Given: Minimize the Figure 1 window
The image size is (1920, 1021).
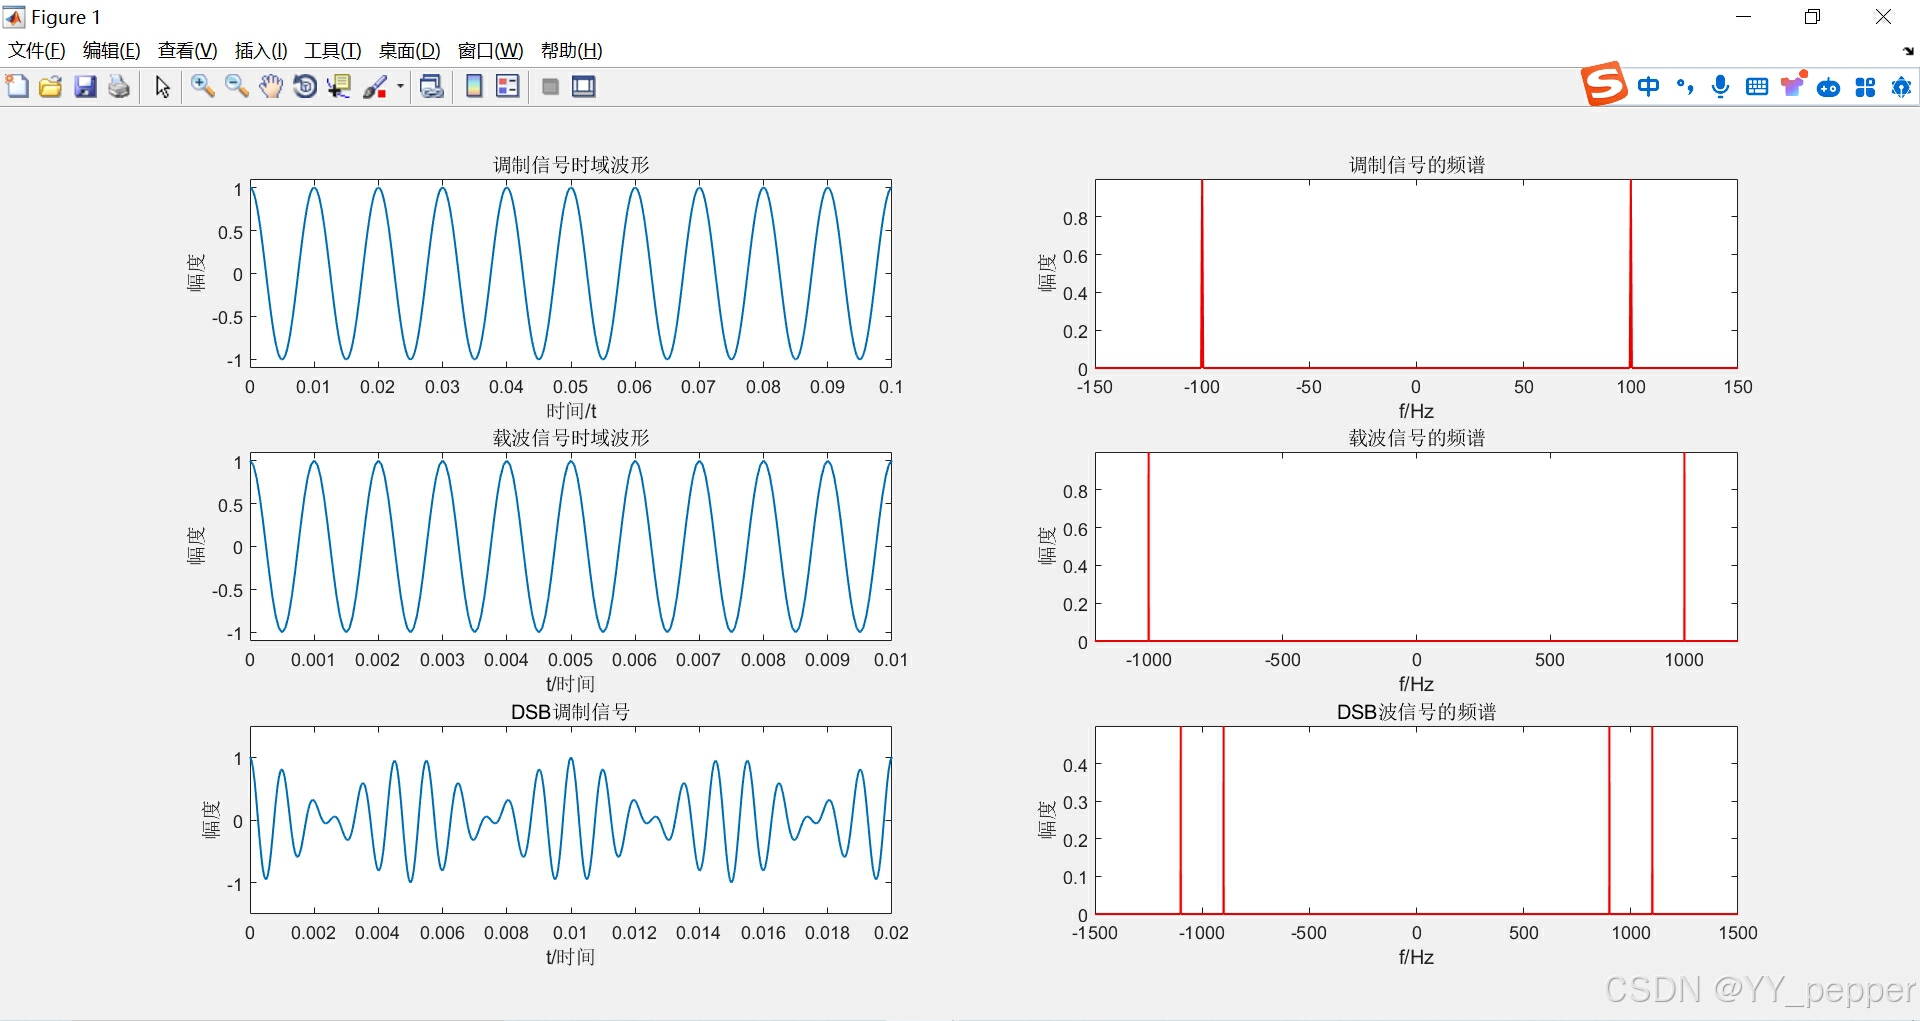Looking at the screenshot, I should tap(1743, 17).
